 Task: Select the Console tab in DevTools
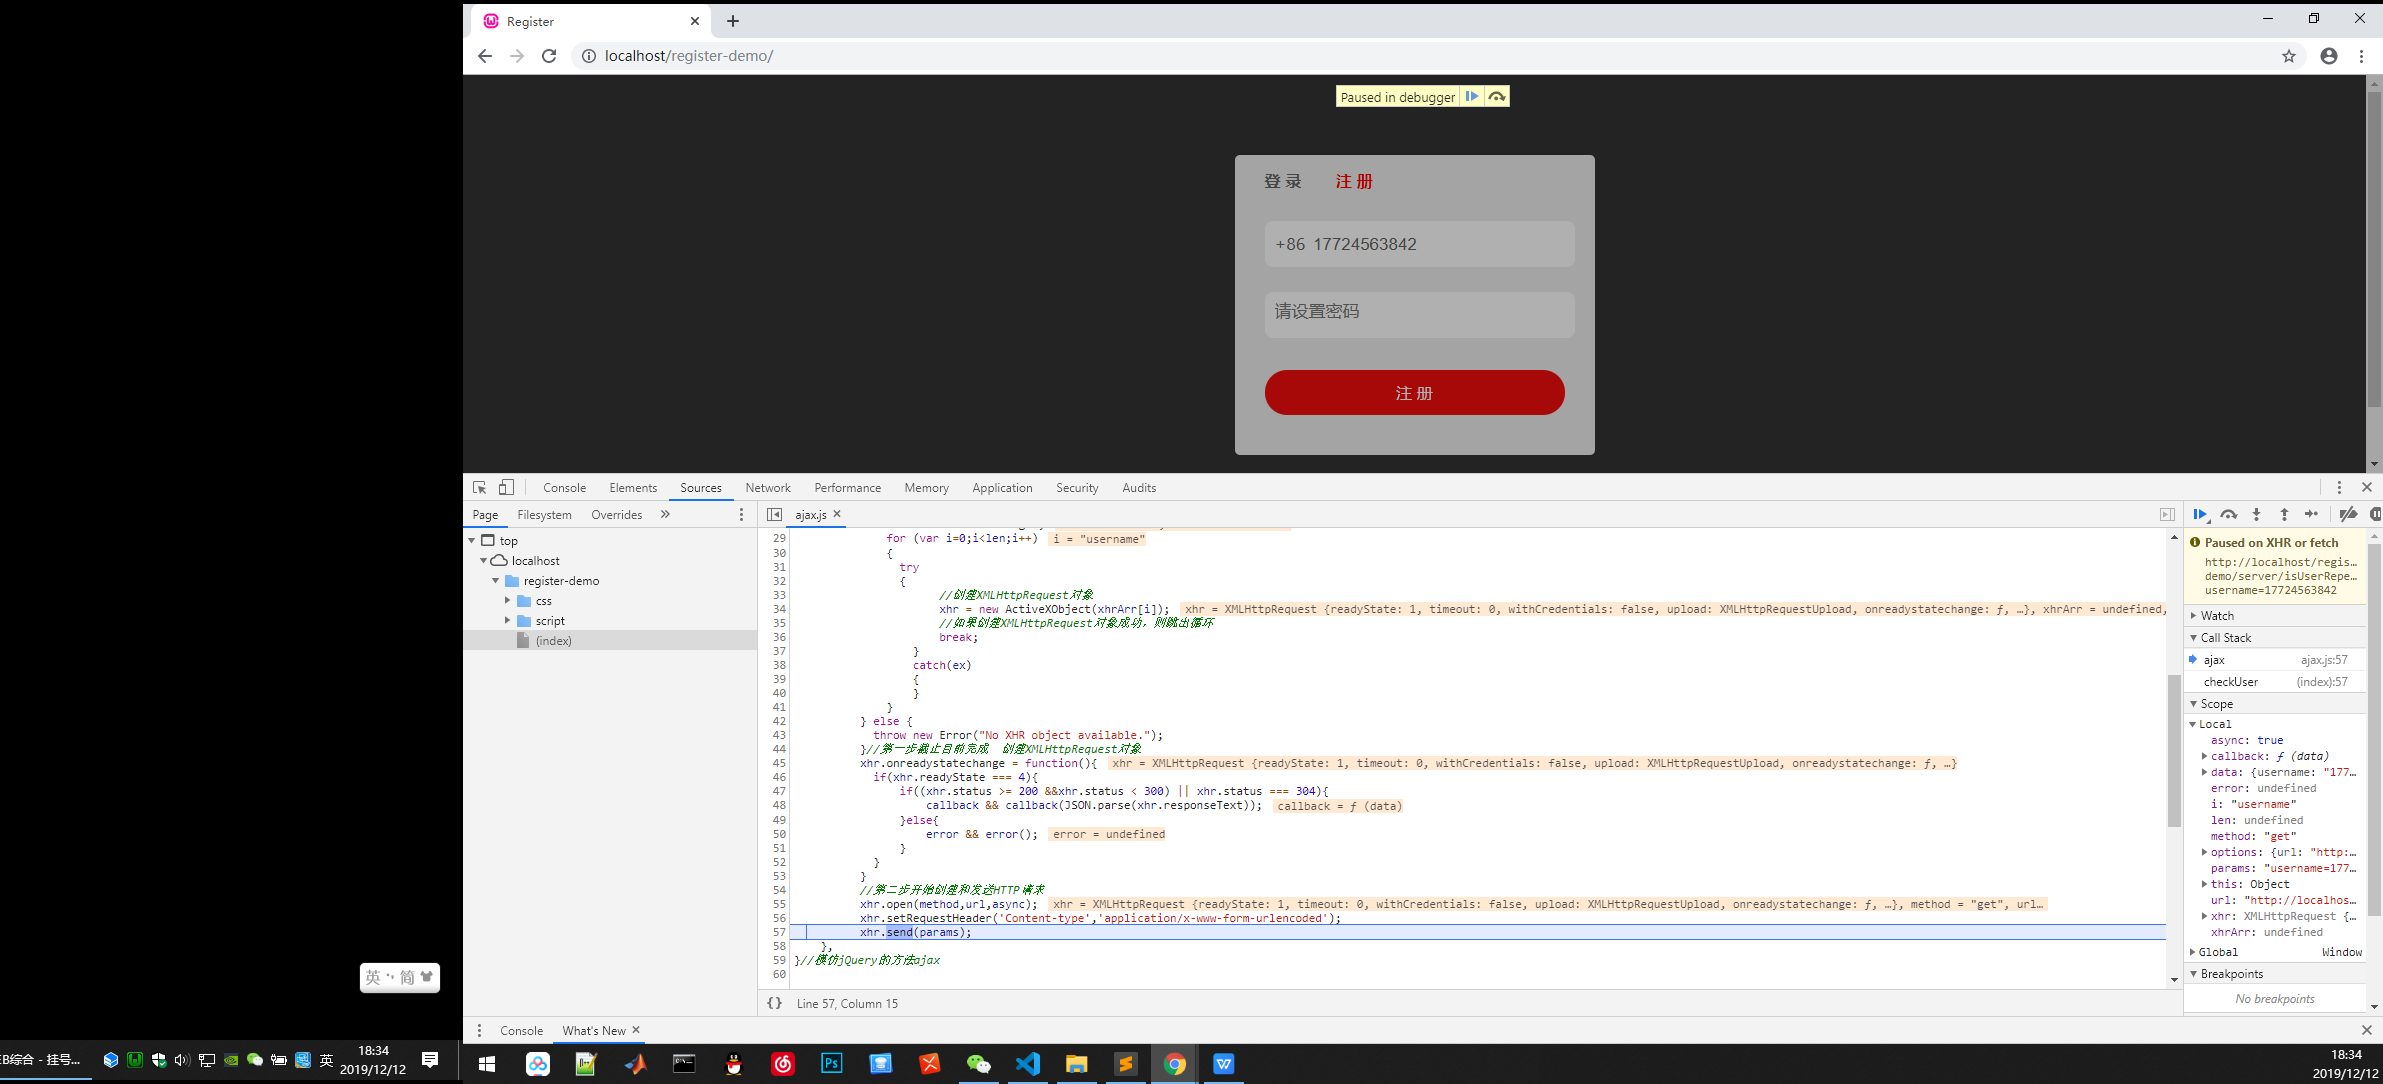click(562, 488)
